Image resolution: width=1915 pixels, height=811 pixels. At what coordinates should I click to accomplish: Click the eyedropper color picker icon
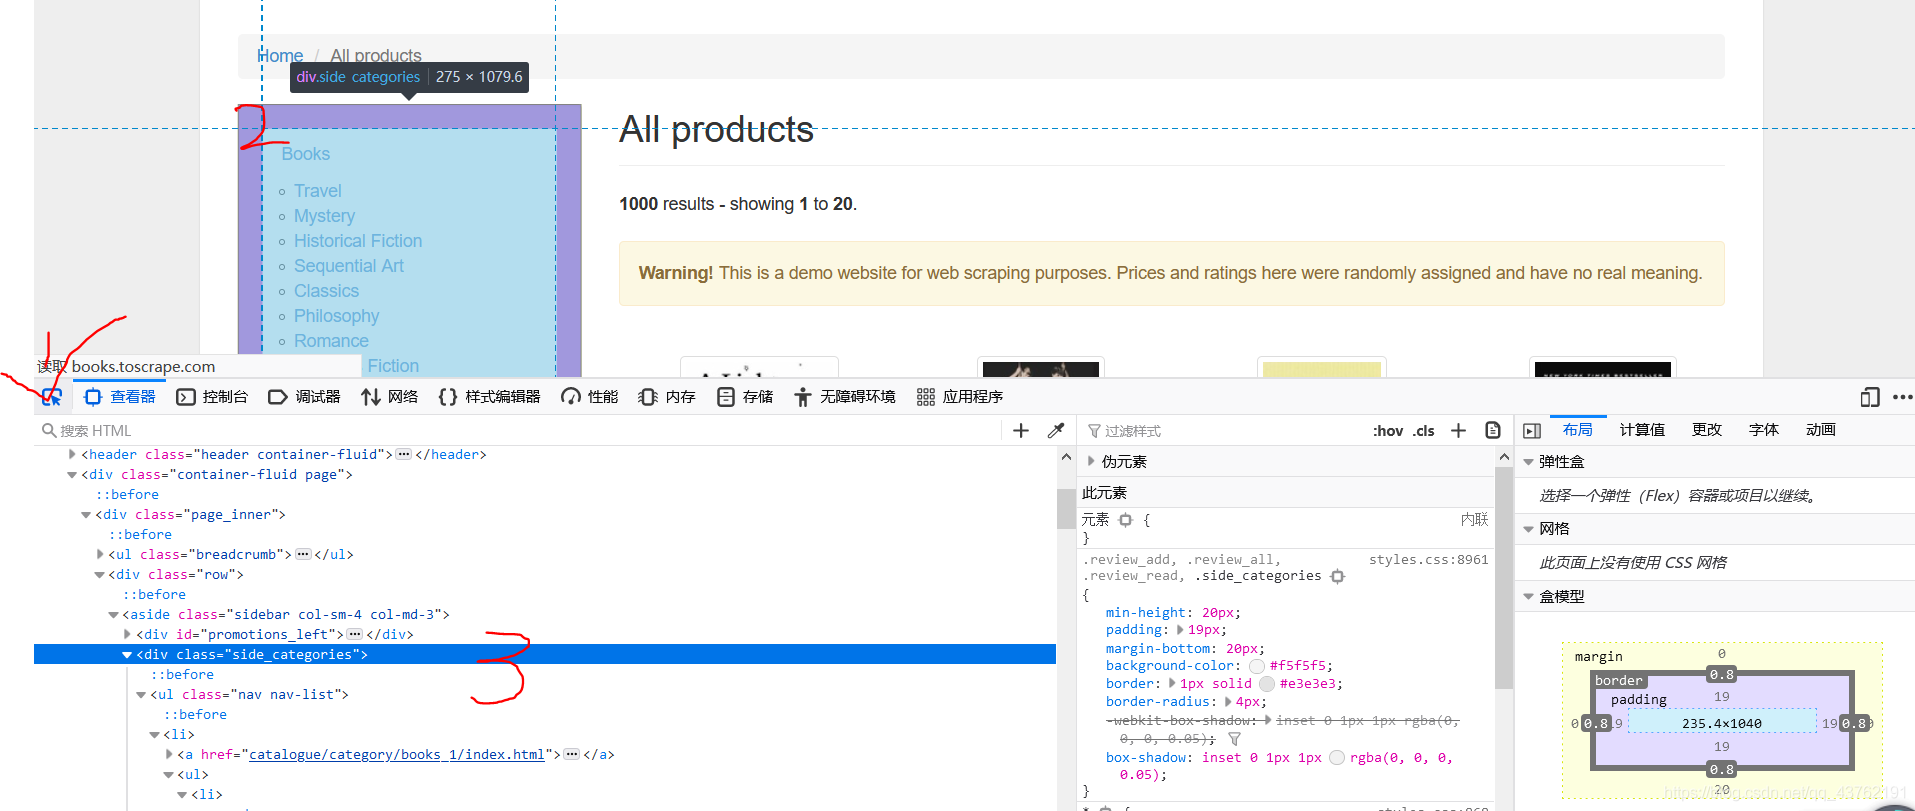click(1055, 431)
